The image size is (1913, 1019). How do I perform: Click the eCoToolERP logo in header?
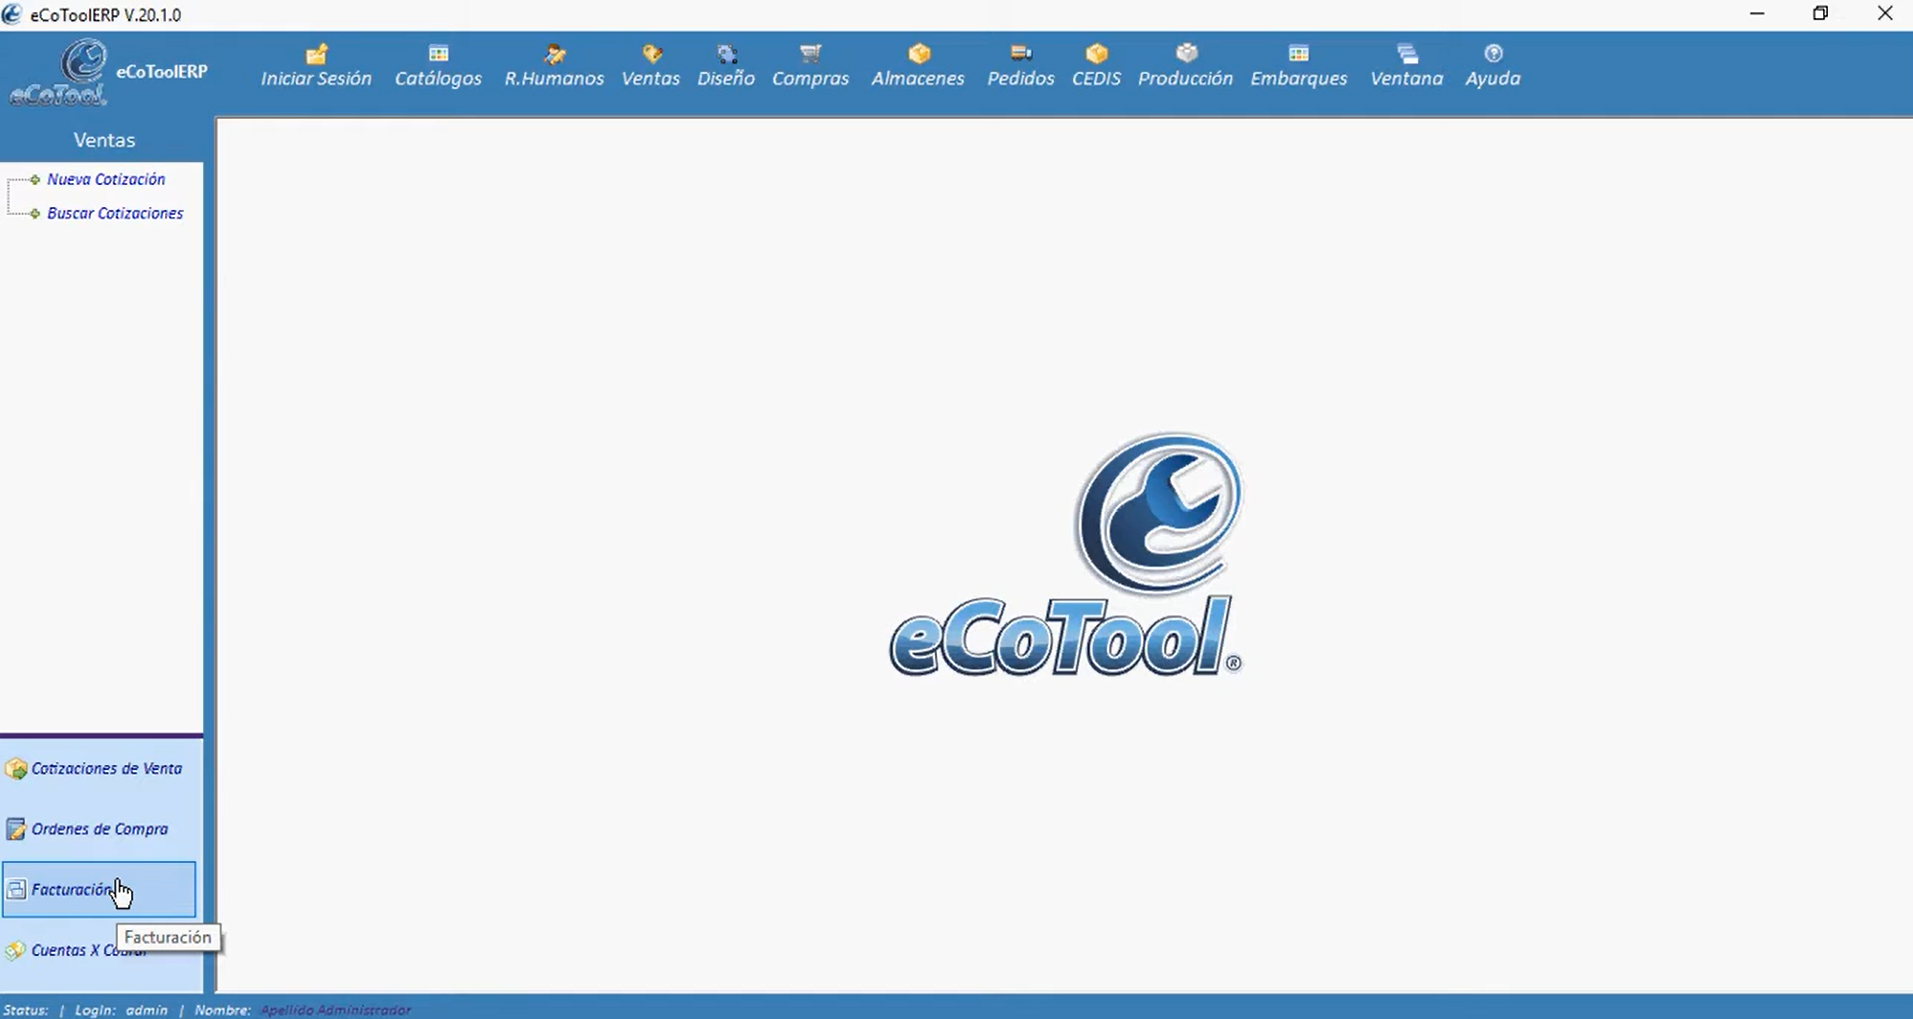85,72
